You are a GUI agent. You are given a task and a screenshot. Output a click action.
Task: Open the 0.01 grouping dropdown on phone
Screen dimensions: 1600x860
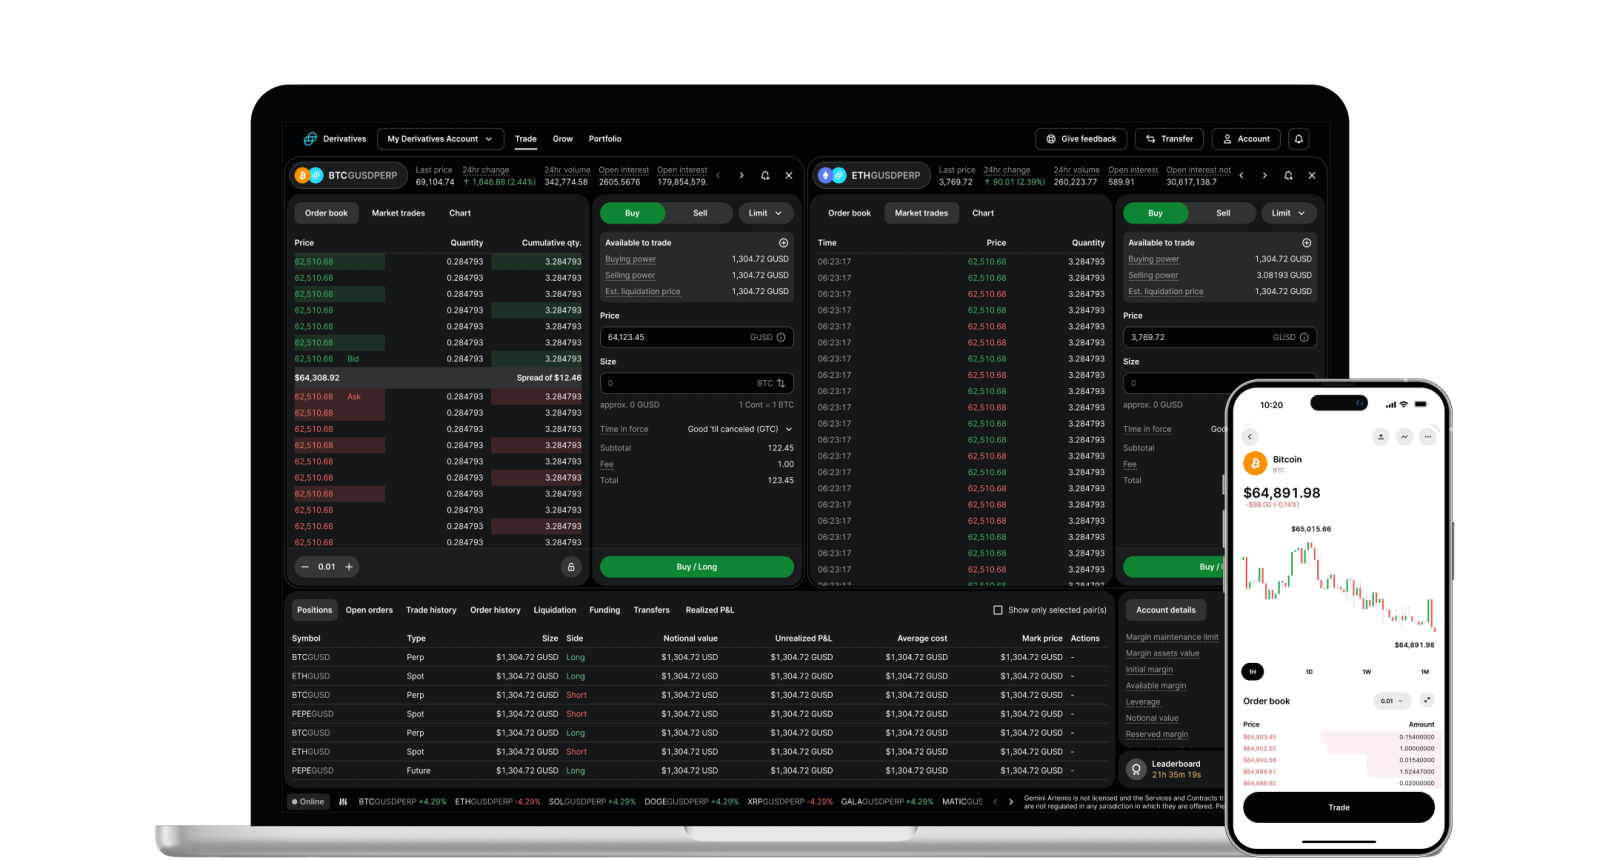click(x=1392, y=701)
